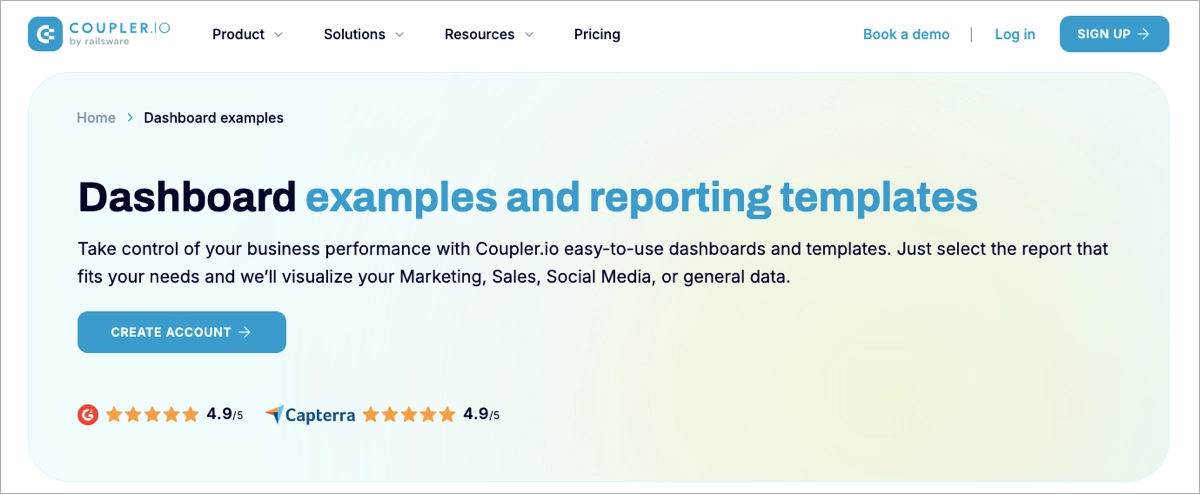
Task: Click the G2 five-star rating
Action: [x=152, y=414]
